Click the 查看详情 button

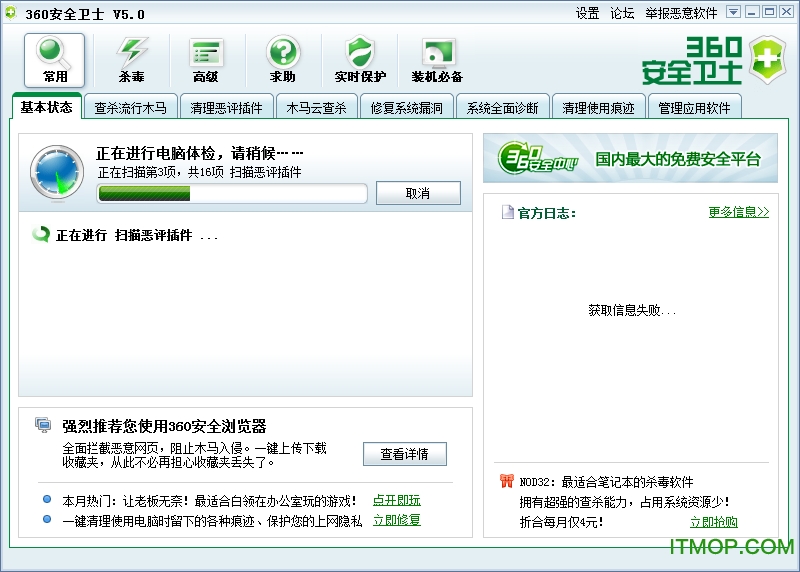click(405, 454)
